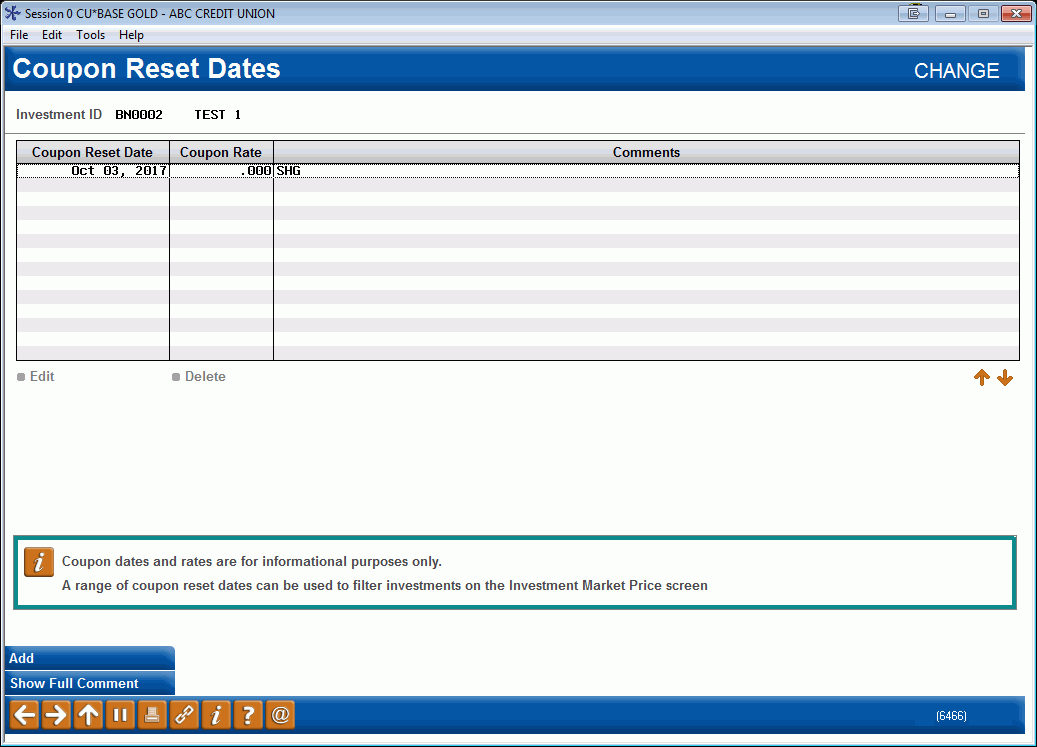This screenshot has height=747, width=1037.
Task: Click the pause icon in bottom toolbar
Action: [x=120, y=715]
